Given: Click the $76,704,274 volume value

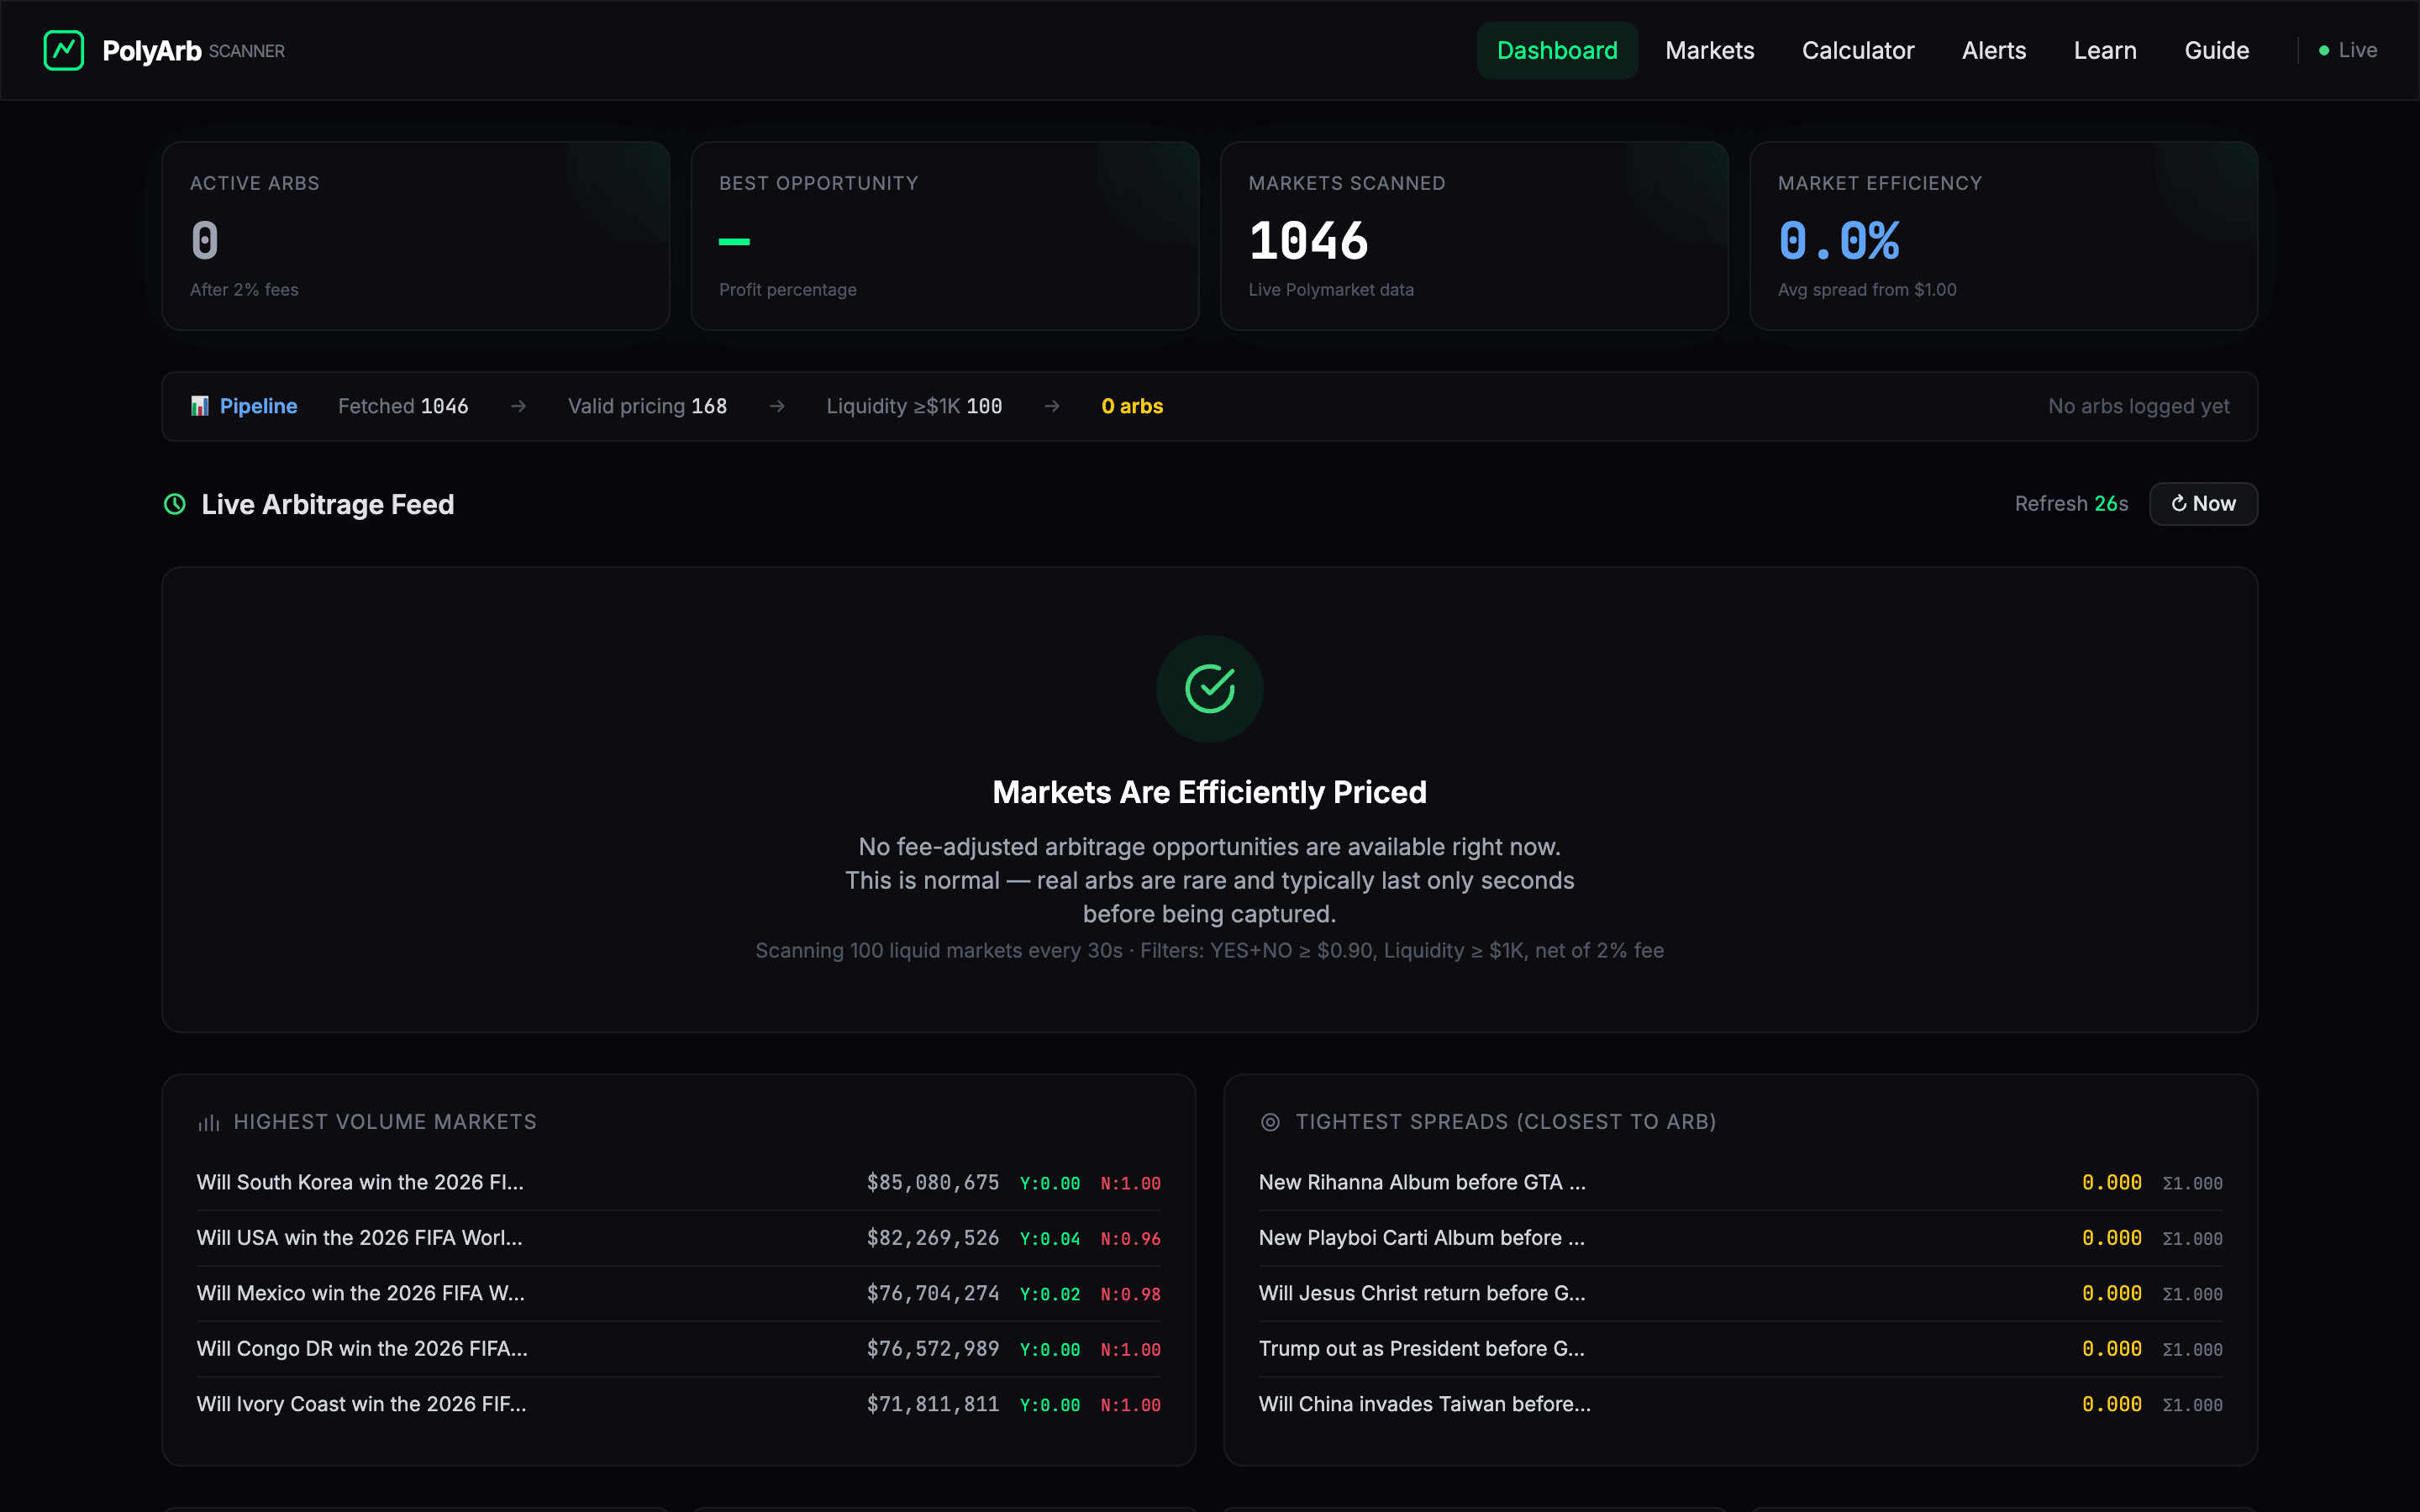Looking at the screenshot, I should 933,1294.
